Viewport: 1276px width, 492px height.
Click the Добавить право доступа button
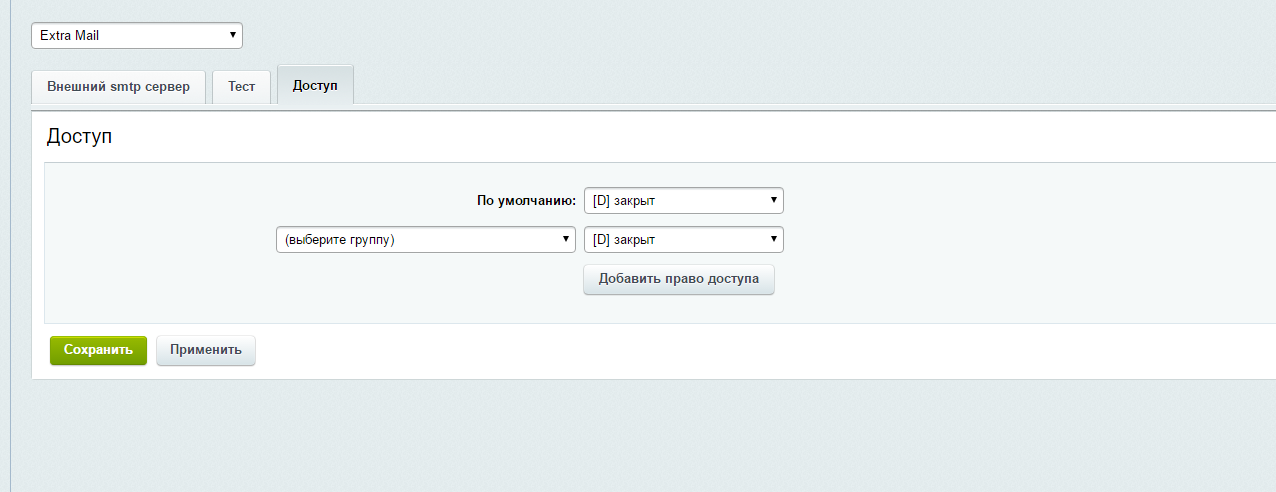coord(679,279)
